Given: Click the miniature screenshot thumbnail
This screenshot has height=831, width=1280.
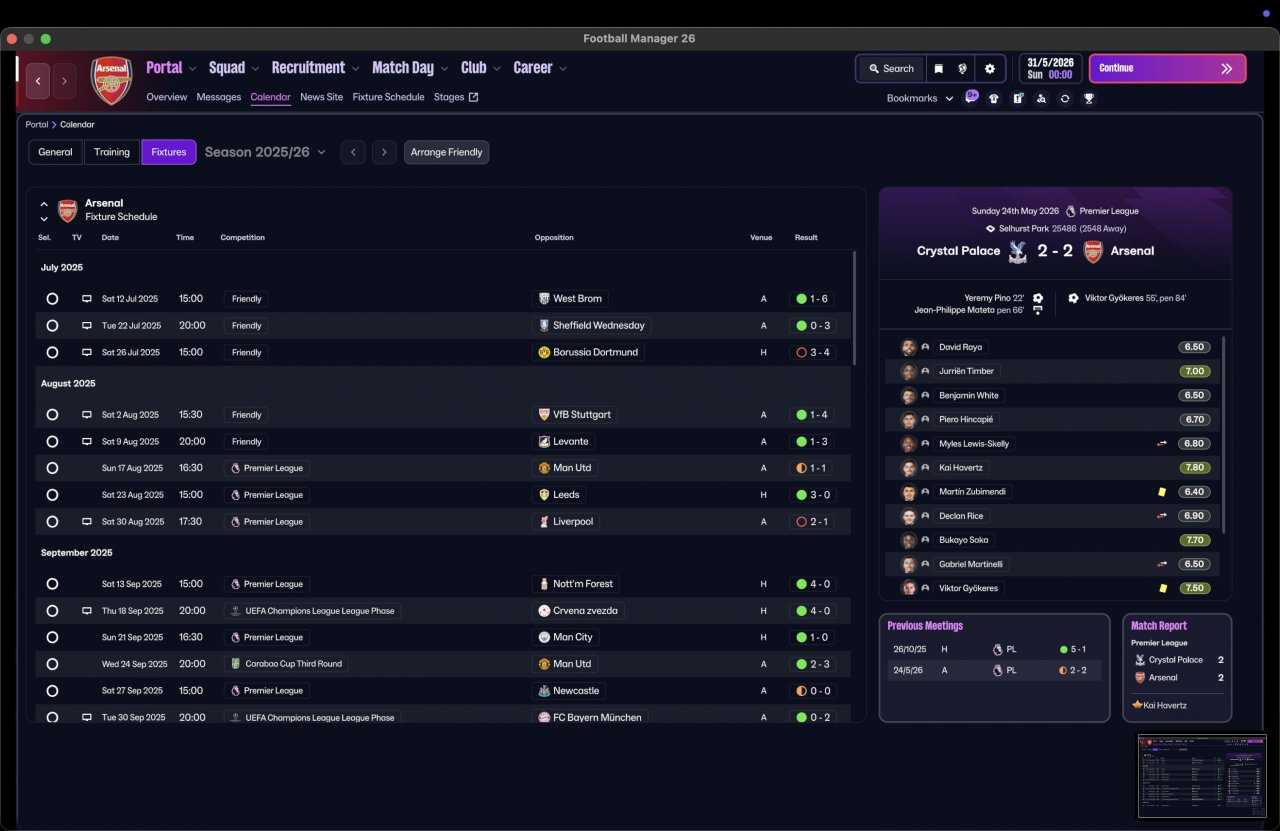Looking at the screenshot, I should (x=1202, y=776).
